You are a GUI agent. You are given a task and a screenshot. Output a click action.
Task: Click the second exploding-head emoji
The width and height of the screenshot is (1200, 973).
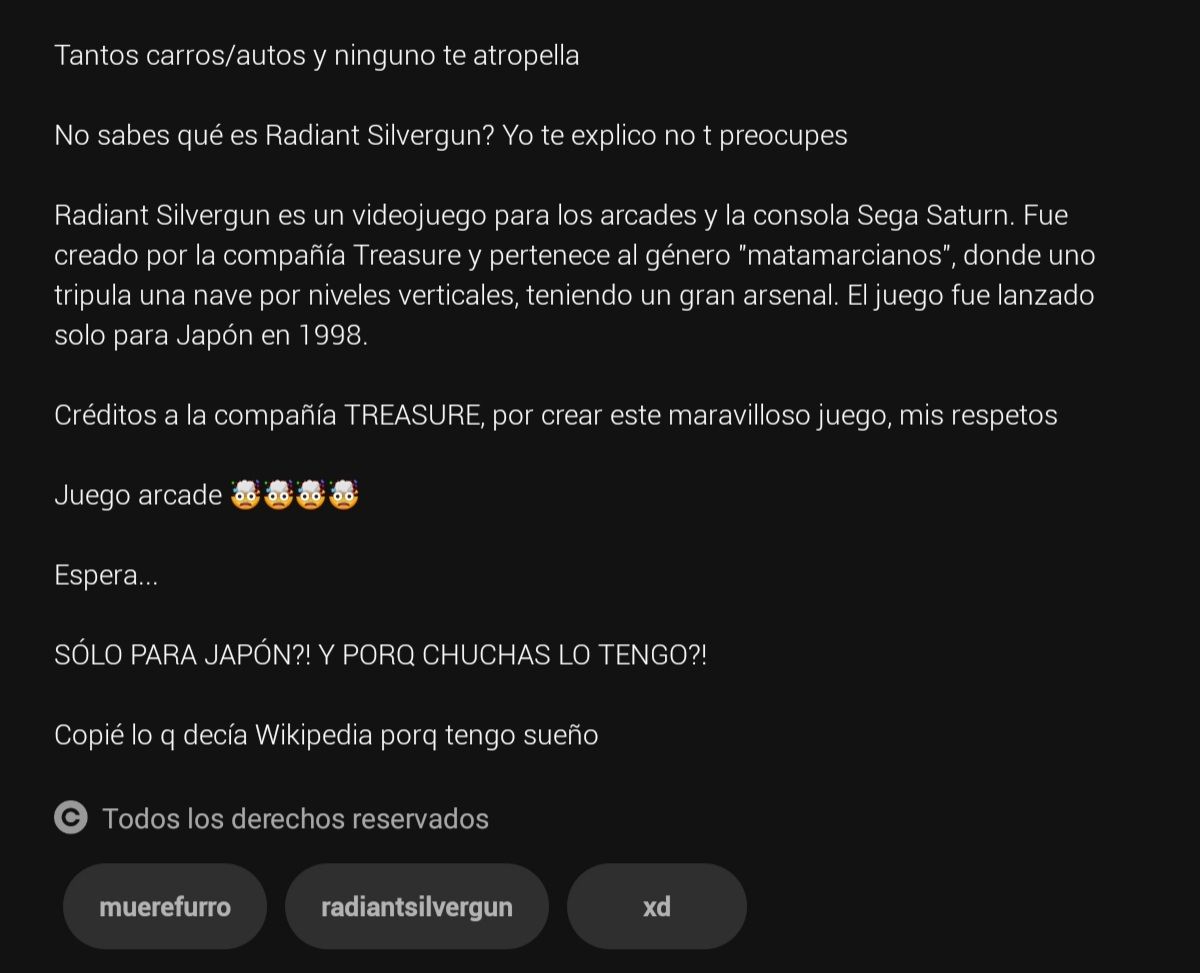(278, 494)
